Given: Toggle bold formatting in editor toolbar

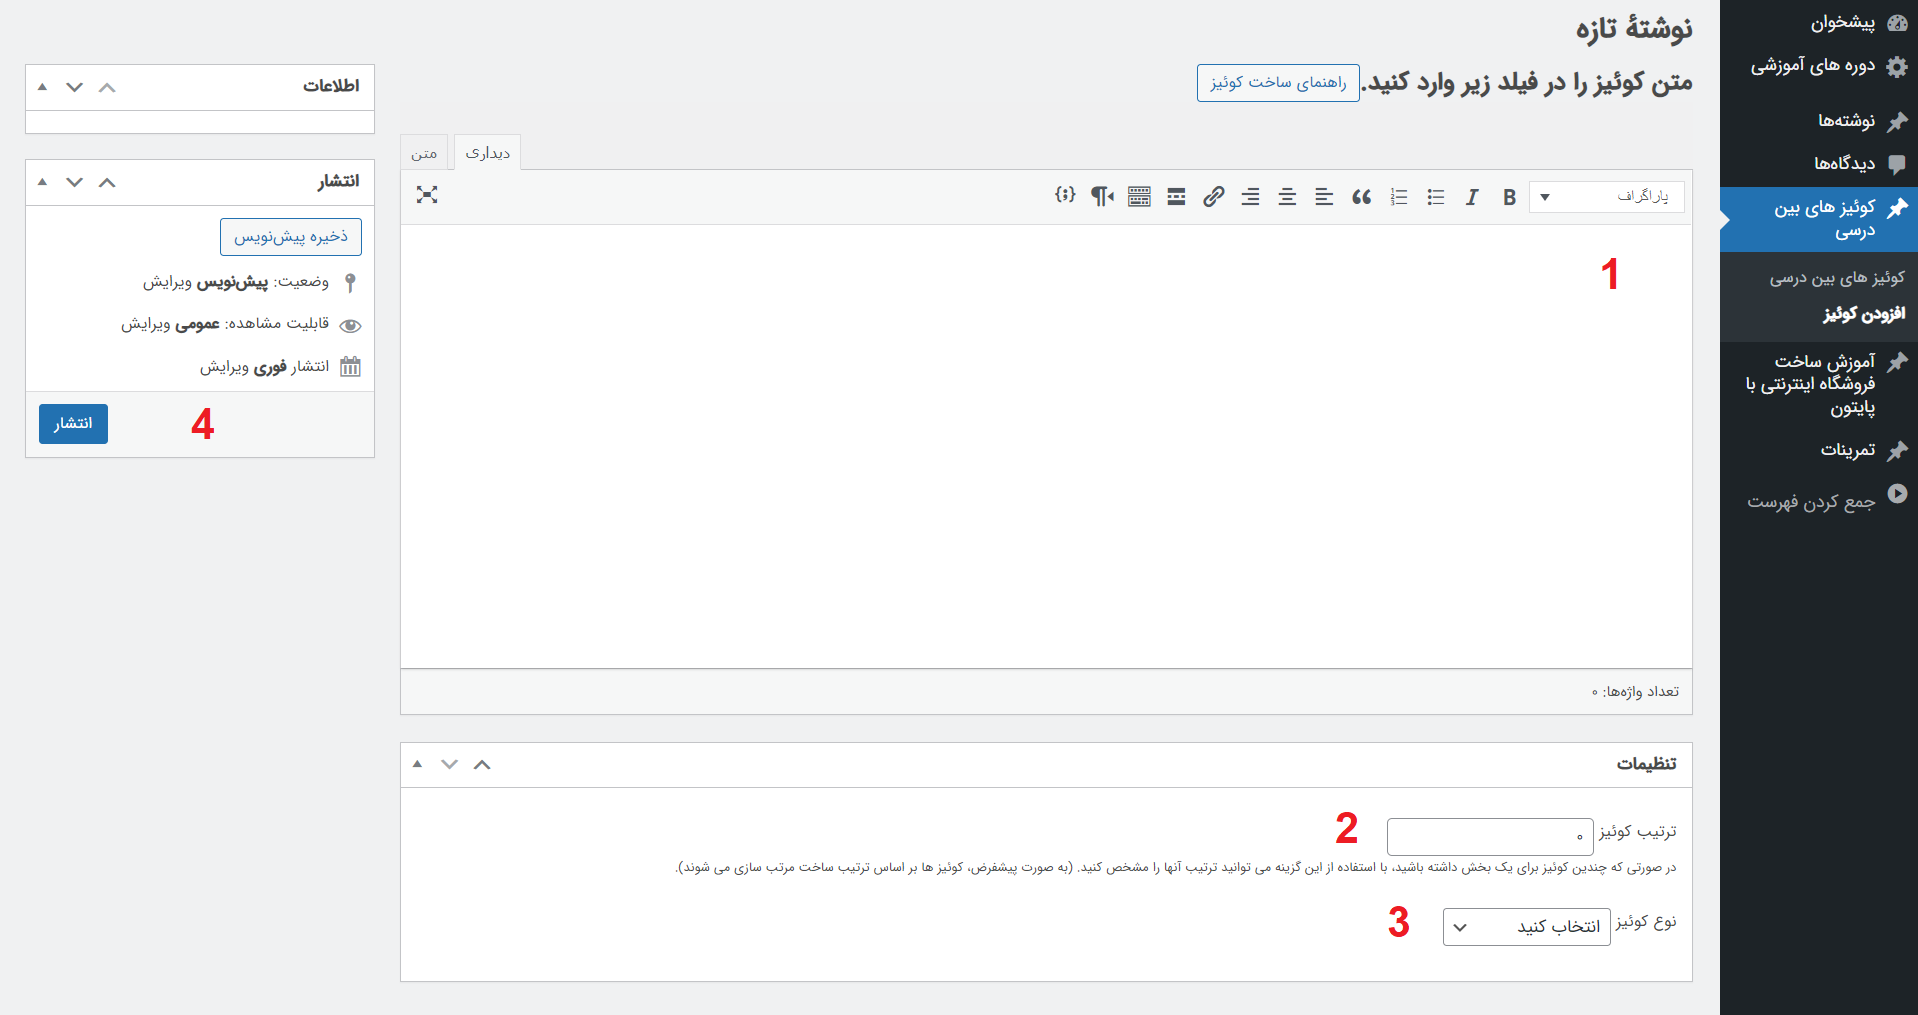Looking at the screenshot, I should click(1509, 197).
